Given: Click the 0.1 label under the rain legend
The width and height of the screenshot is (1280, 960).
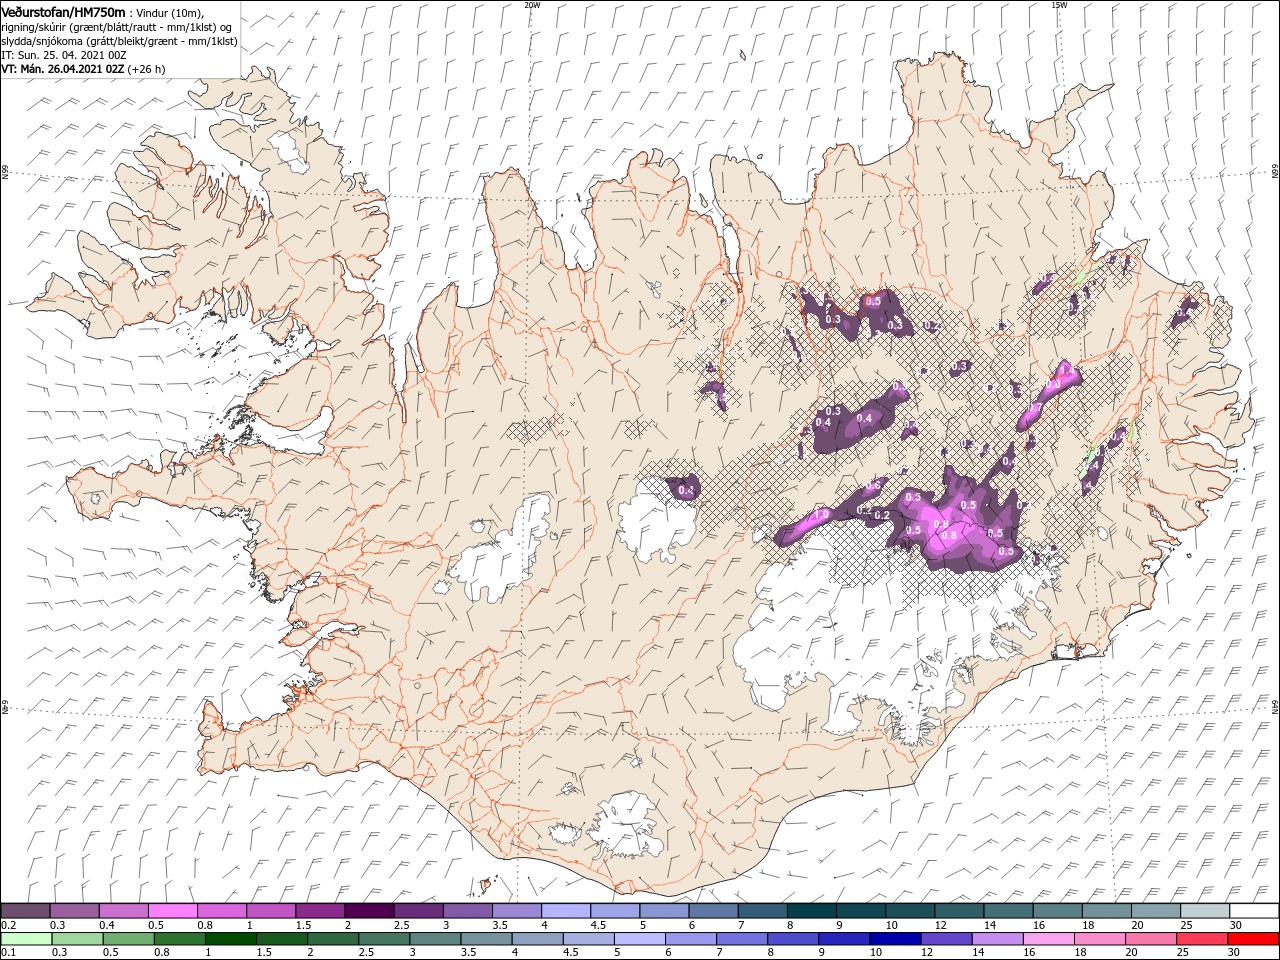Looking at the screenshot, I should coord(8,953).
